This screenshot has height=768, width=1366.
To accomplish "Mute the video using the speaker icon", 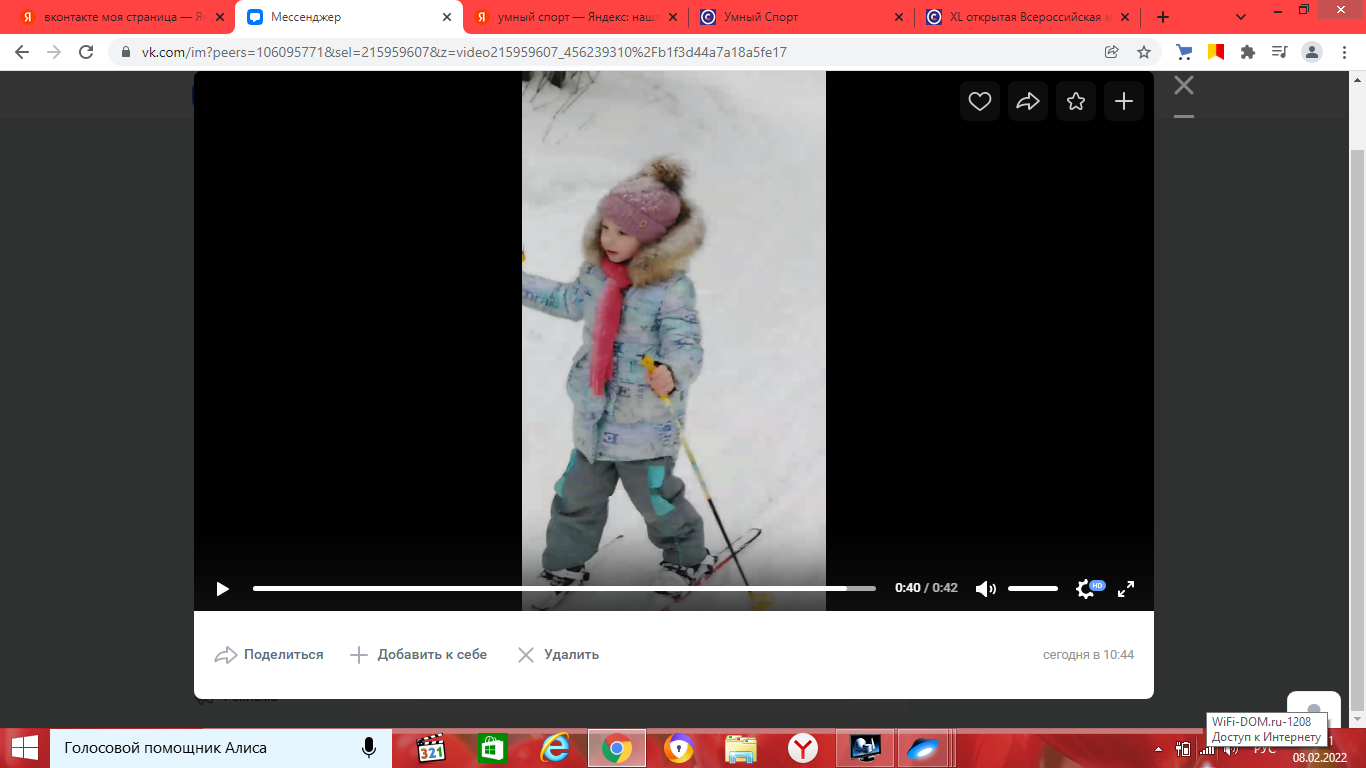I will tap(985, 589).
